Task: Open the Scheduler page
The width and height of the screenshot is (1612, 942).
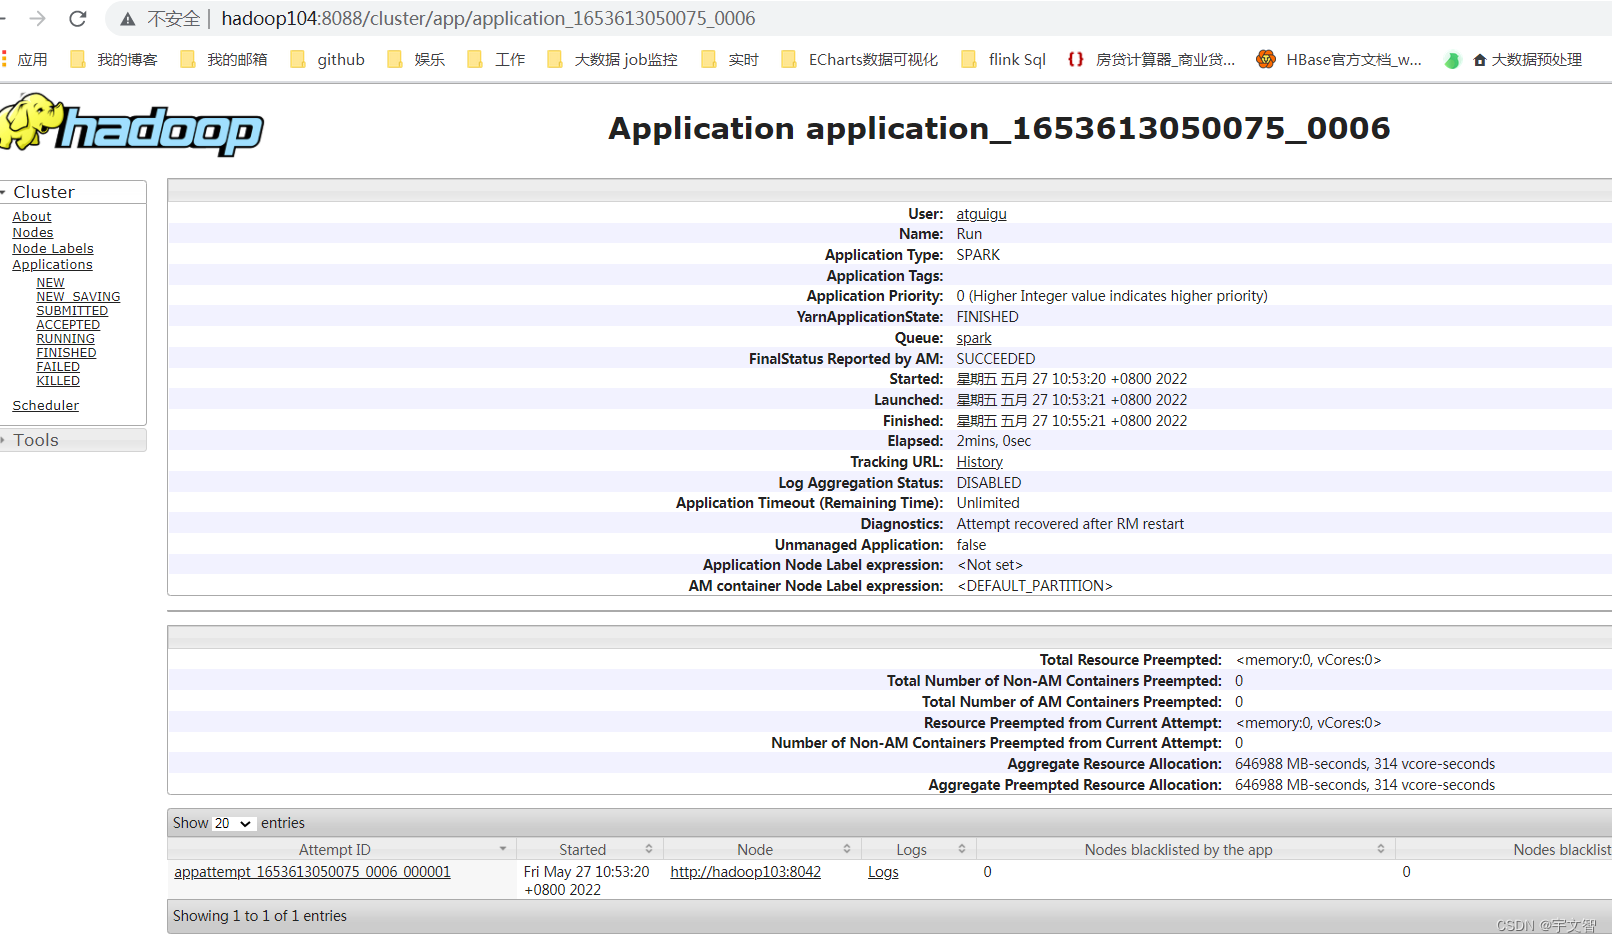Action: pyautogui.click(x=45, y=405)
